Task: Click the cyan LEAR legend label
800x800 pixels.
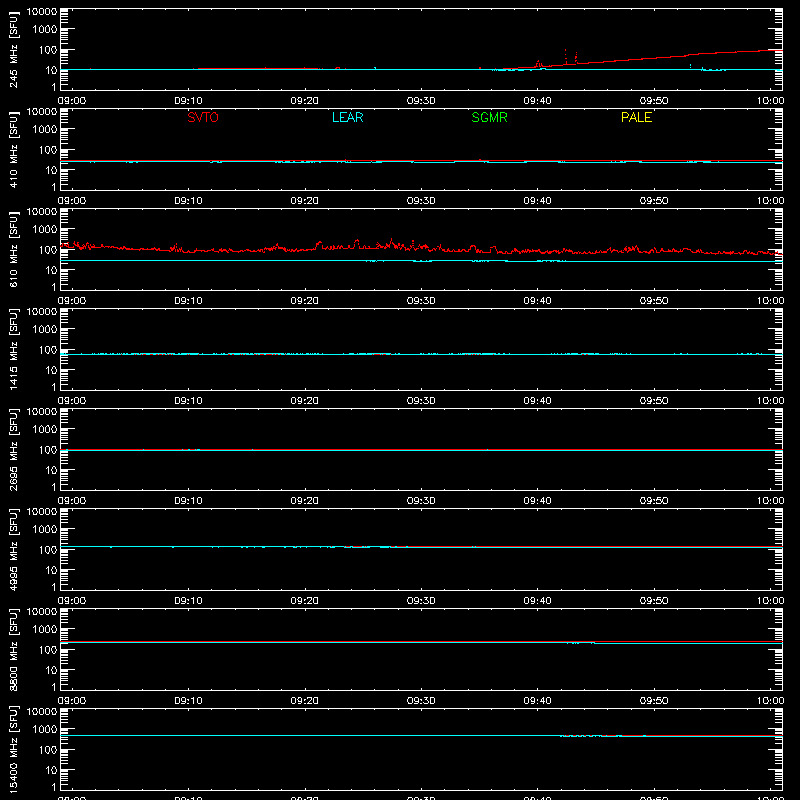Action: pos(347,117)
